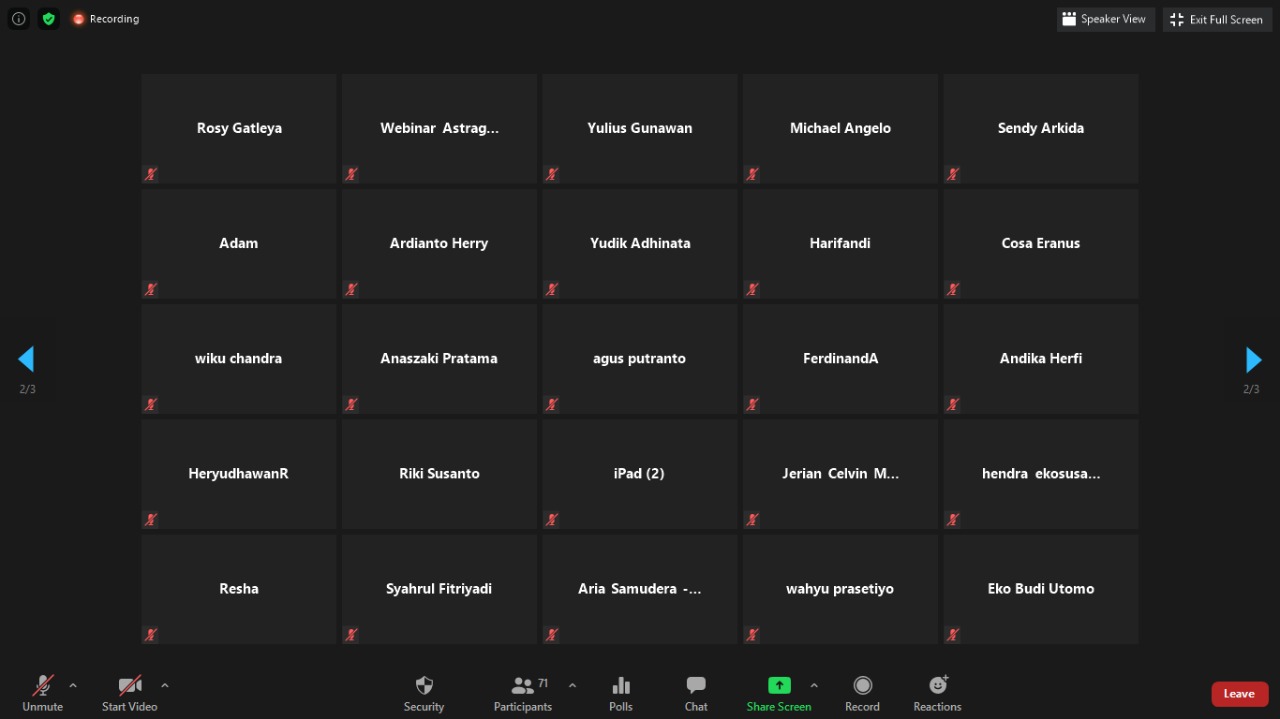The image size is (1280, 719).
Task: Click the muted mic icon on Jerian Celvin M... tile
Action: pos(752,519)
